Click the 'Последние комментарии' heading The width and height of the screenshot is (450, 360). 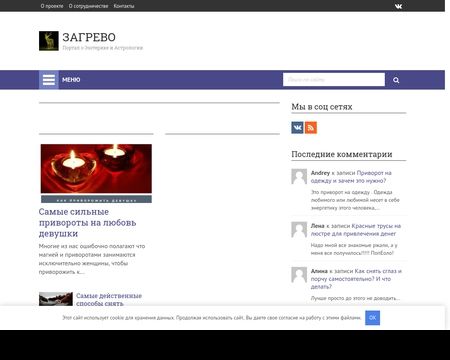point(342,154)
